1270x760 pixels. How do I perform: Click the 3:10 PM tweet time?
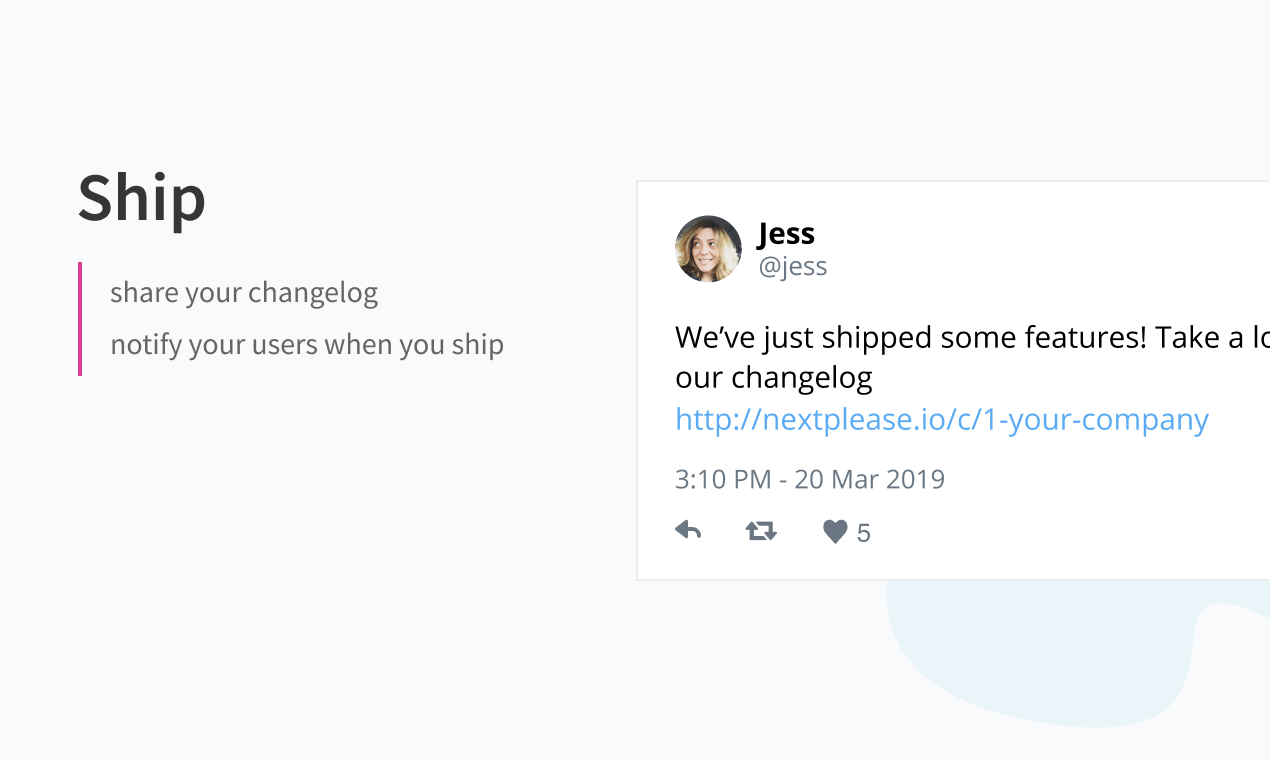722,479
